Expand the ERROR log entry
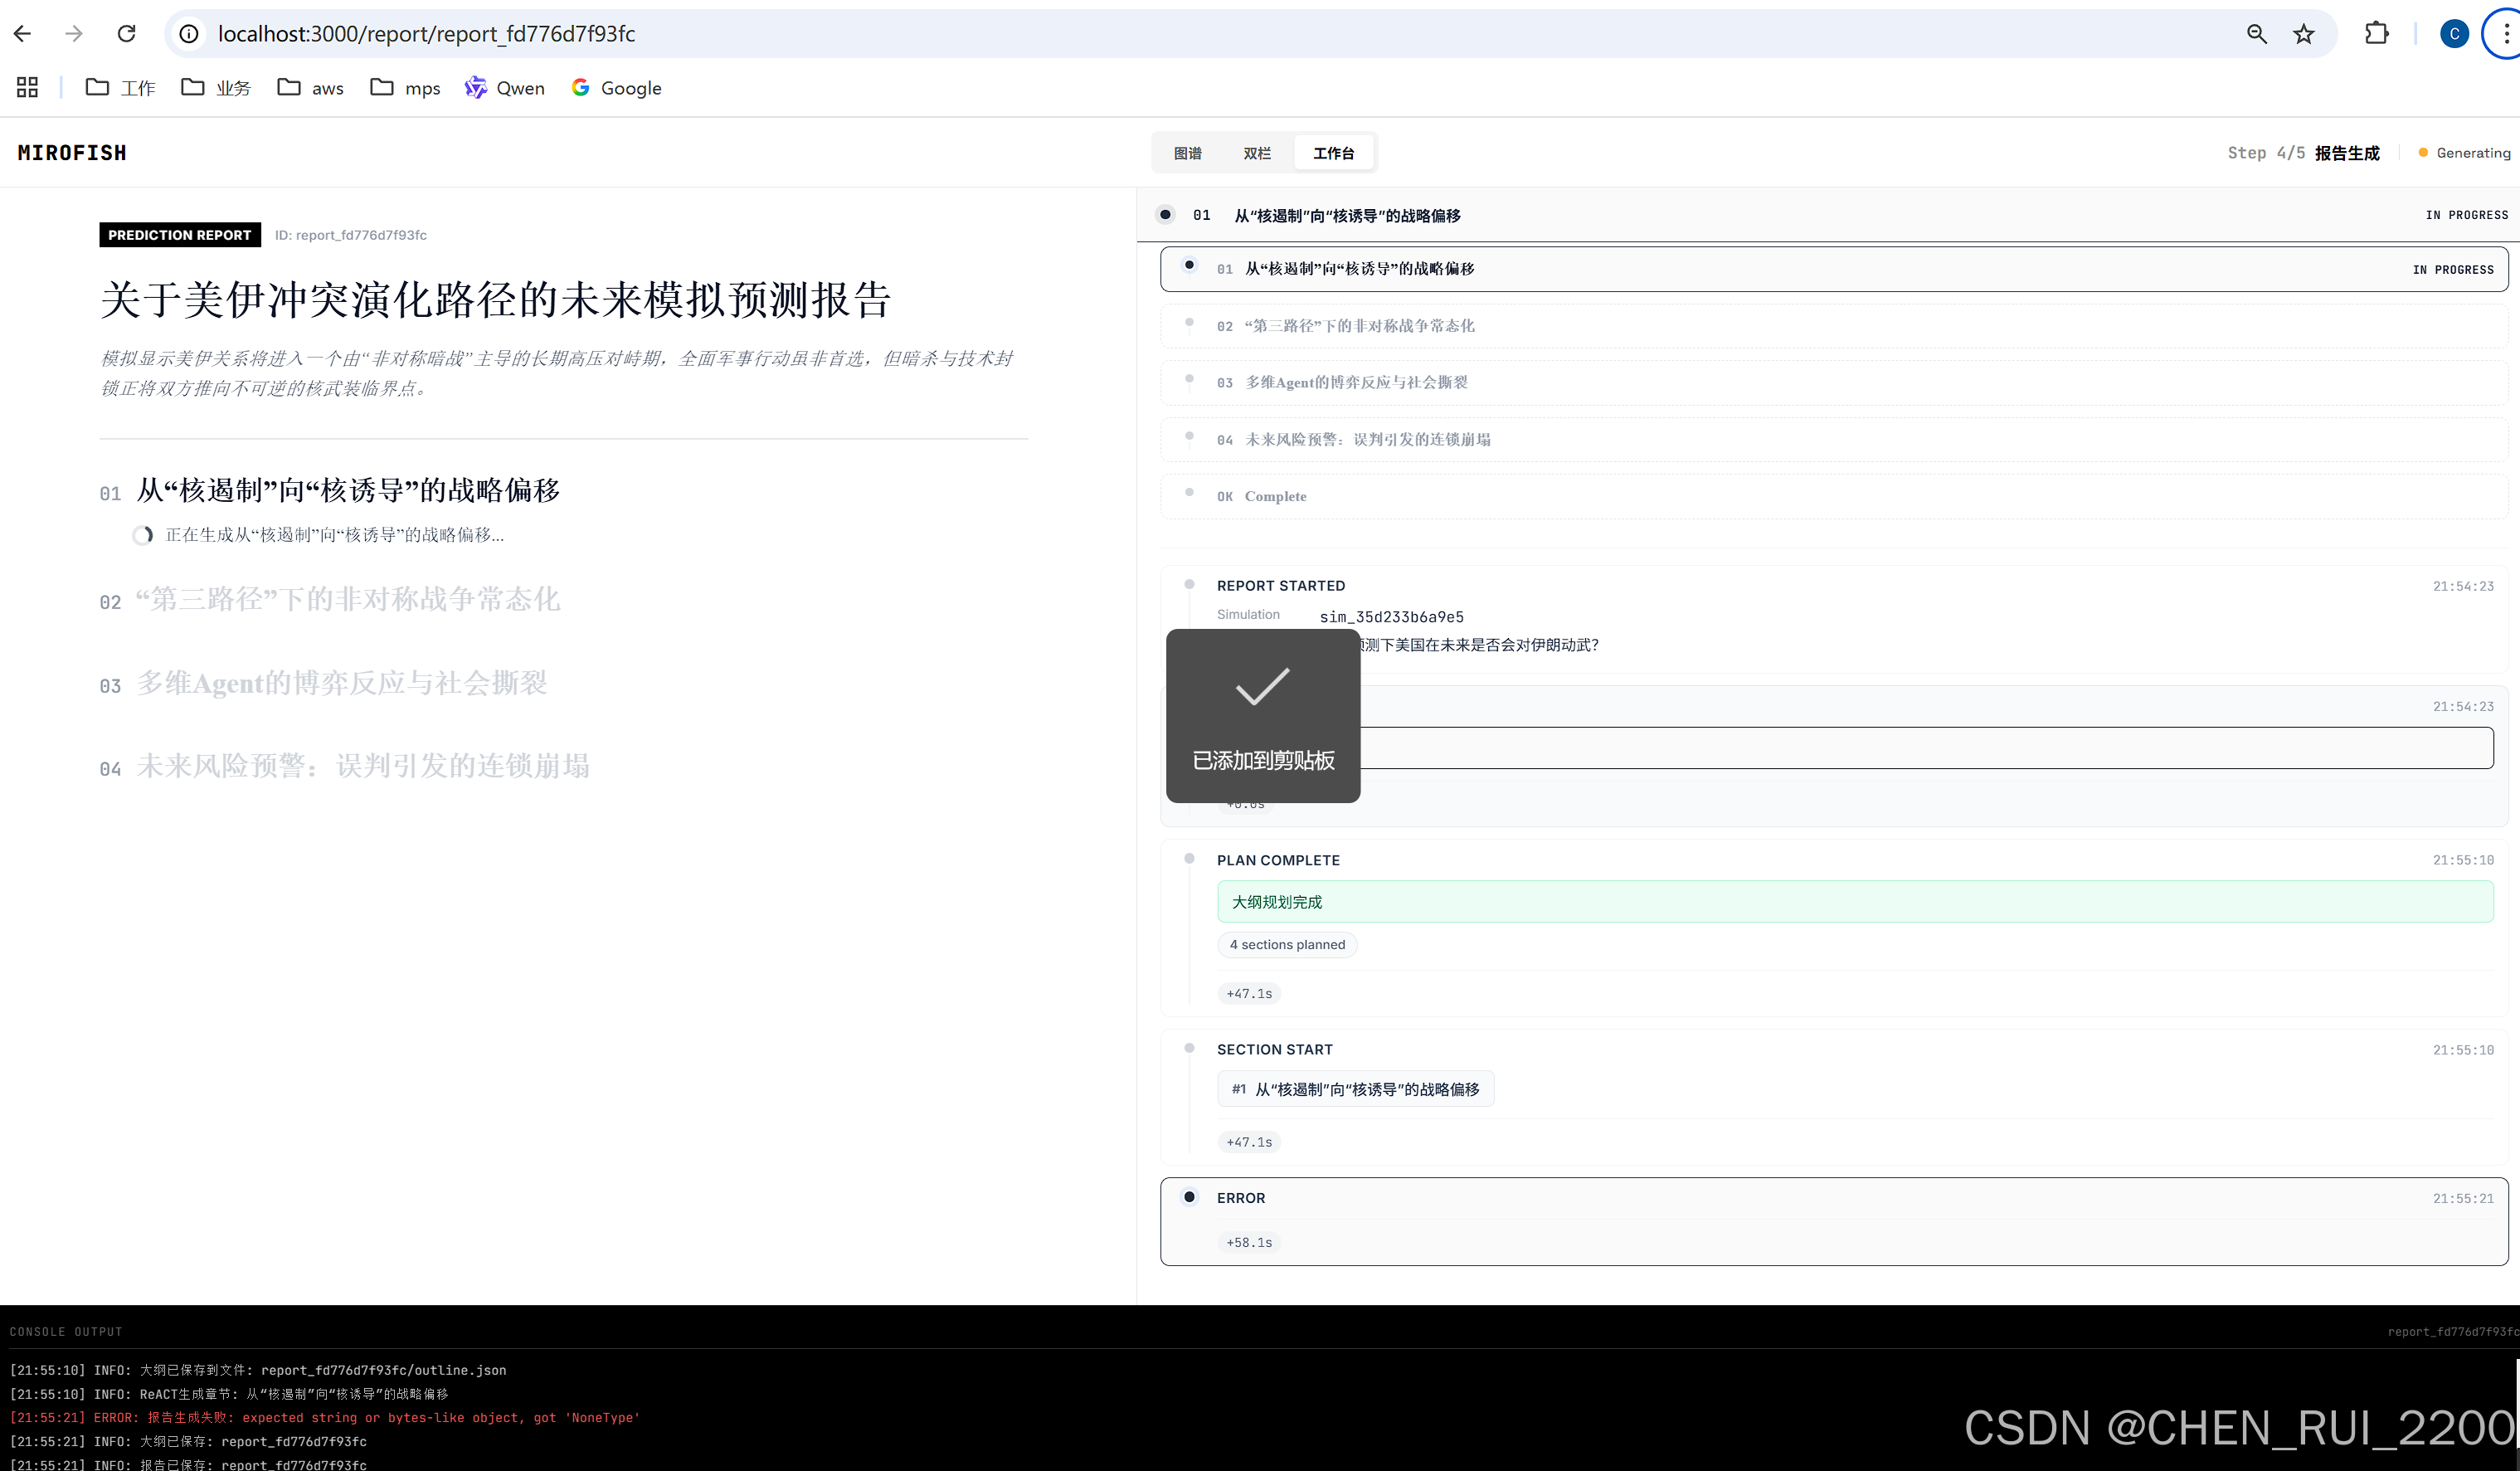 pos(1240,1198)
